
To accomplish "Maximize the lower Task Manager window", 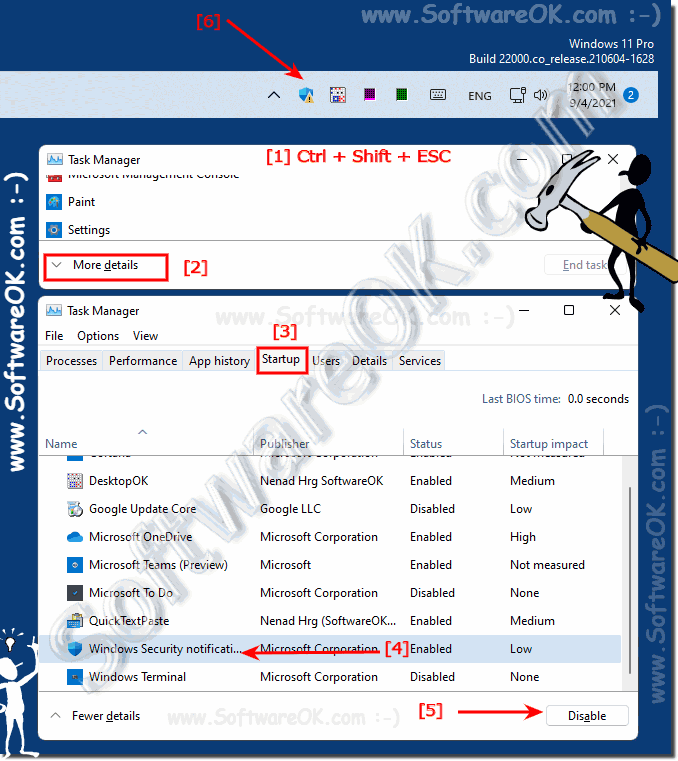I will coord(569,310).
